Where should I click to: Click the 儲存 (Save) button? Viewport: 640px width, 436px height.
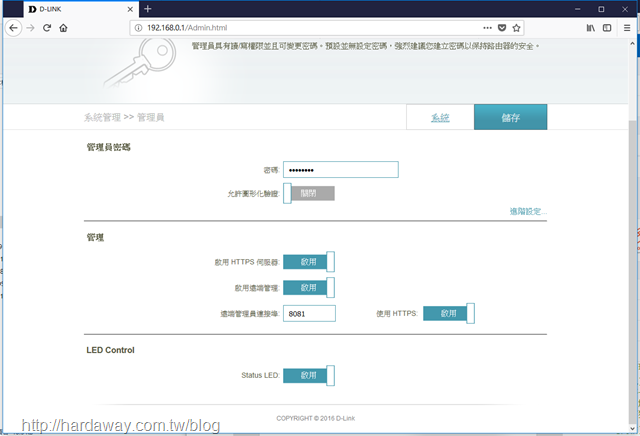(x=511, y=118)
